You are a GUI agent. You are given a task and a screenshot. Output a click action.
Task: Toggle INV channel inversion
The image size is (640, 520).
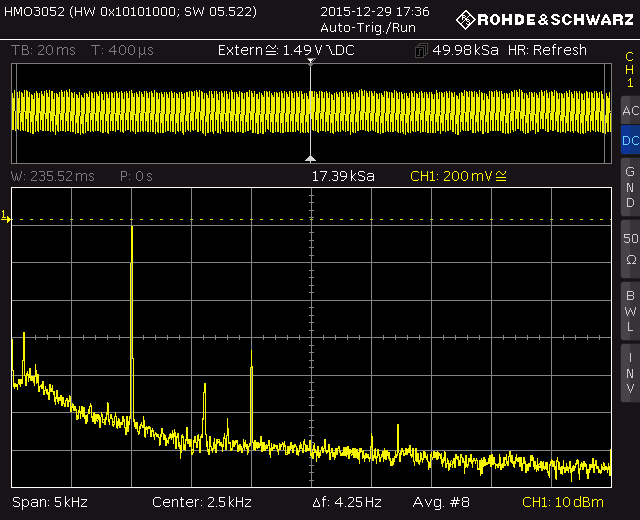[x=629, y=372]
